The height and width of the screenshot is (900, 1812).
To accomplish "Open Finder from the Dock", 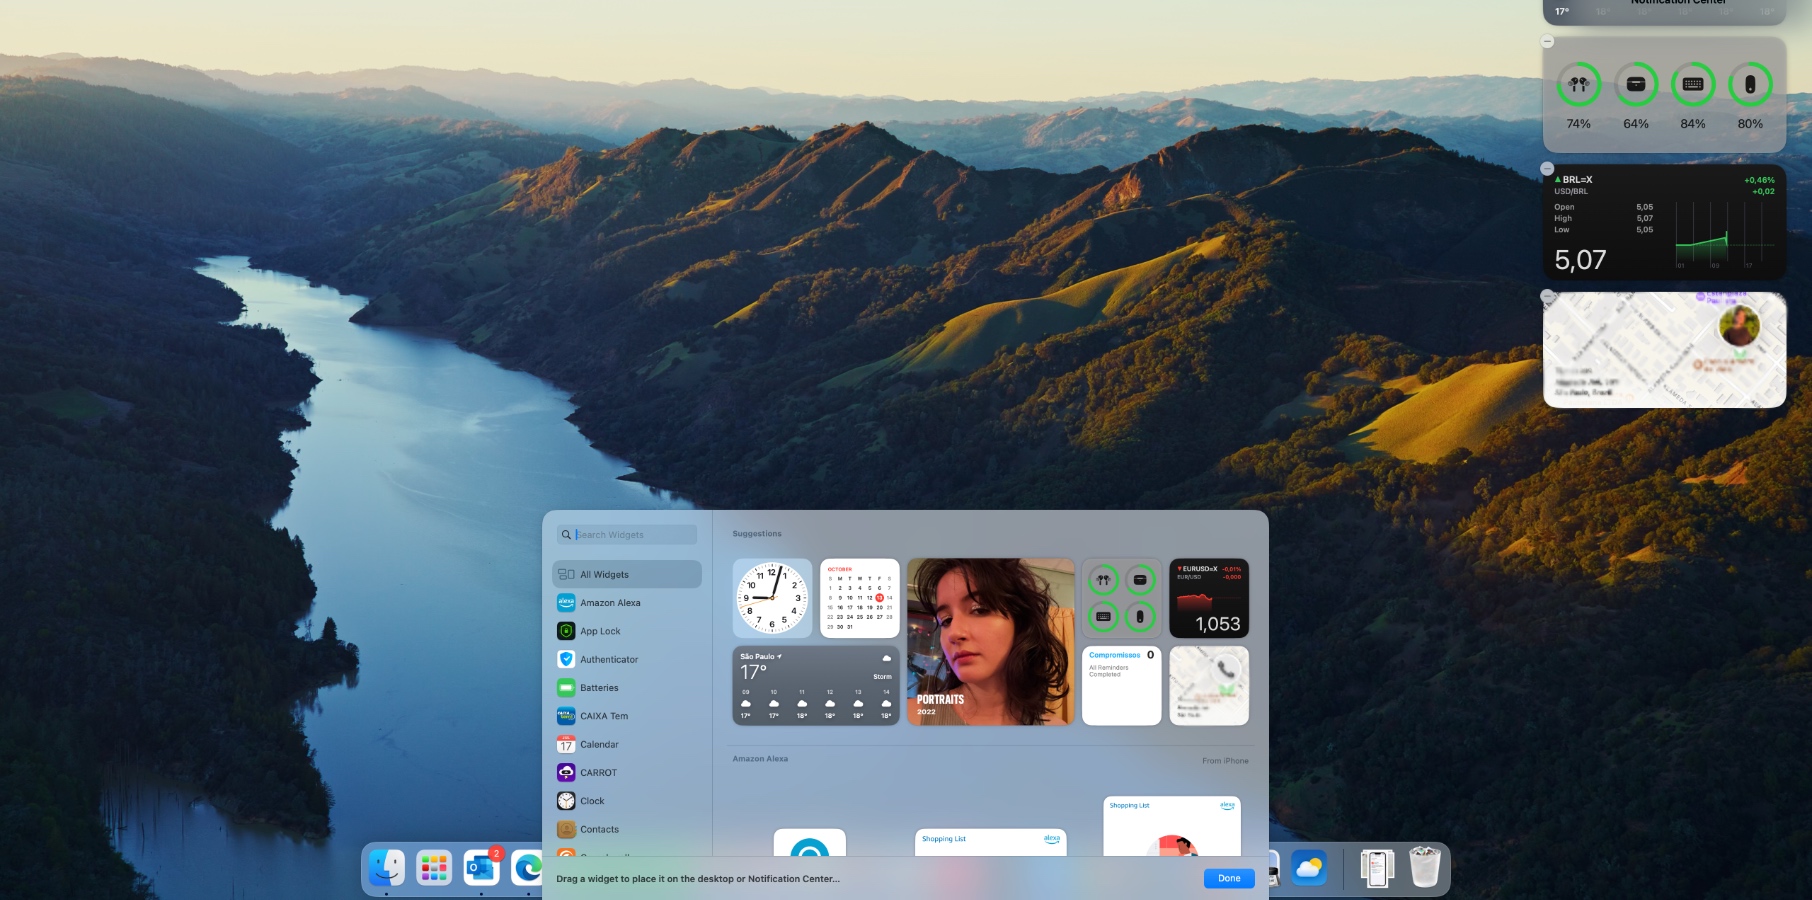I will (387, 867).
